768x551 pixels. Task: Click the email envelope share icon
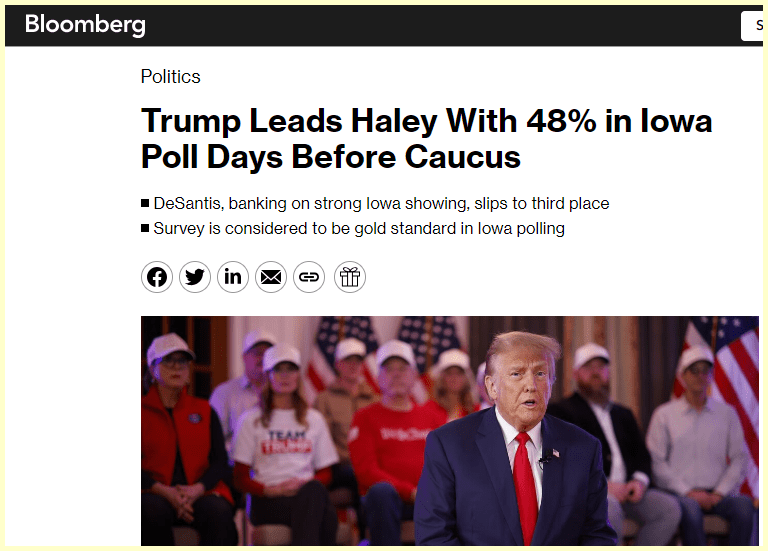click(271, 277)
